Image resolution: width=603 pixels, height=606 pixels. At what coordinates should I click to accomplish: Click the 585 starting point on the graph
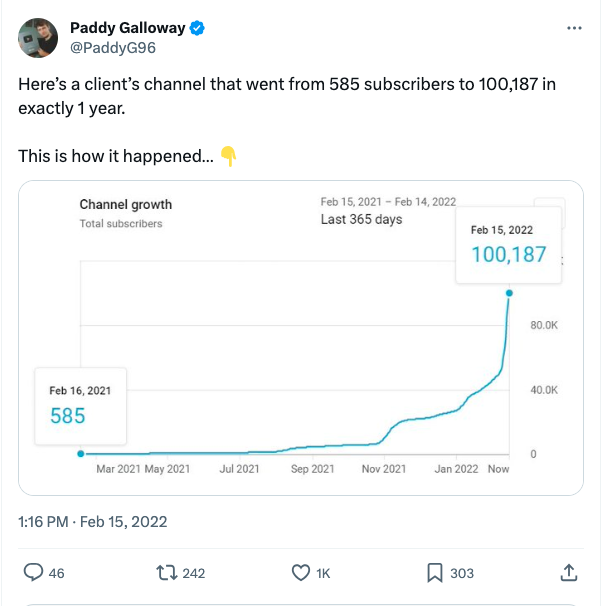pyautogui.click(x=81, y=454)
